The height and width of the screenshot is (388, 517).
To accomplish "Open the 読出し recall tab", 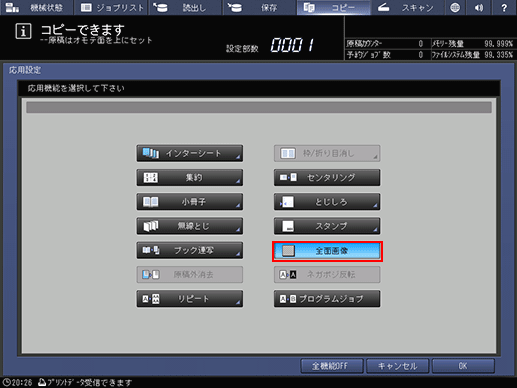I will 185,7.
